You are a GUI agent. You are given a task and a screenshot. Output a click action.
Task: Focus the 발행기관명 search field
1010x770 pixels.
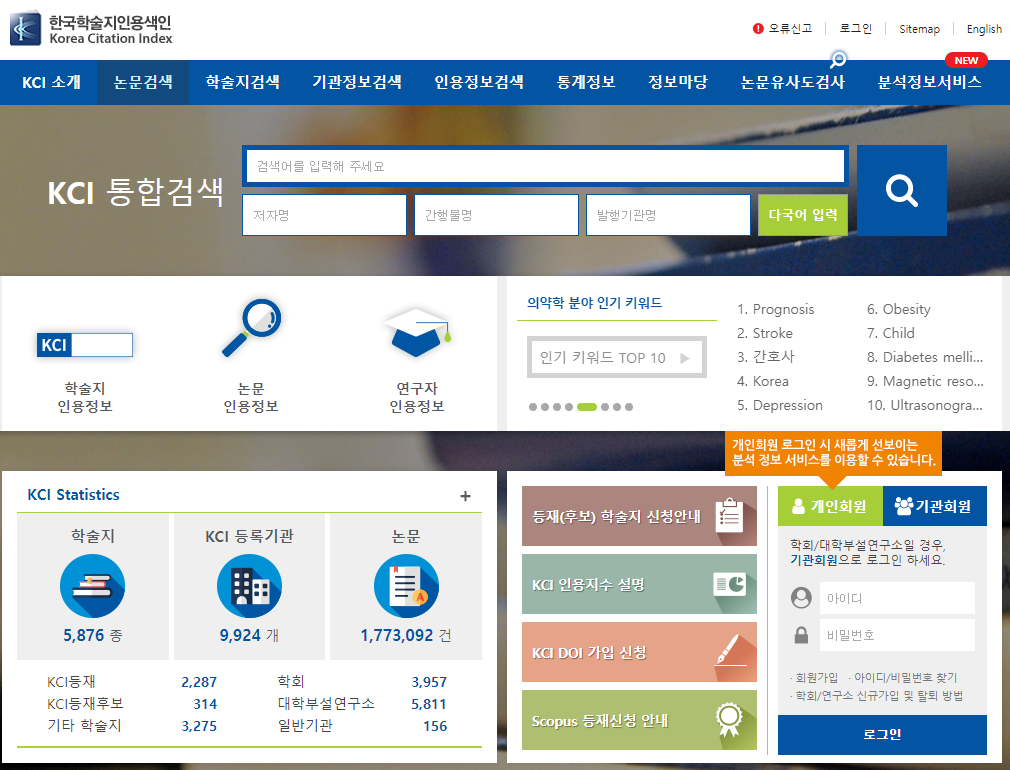(x=668, y=215)
